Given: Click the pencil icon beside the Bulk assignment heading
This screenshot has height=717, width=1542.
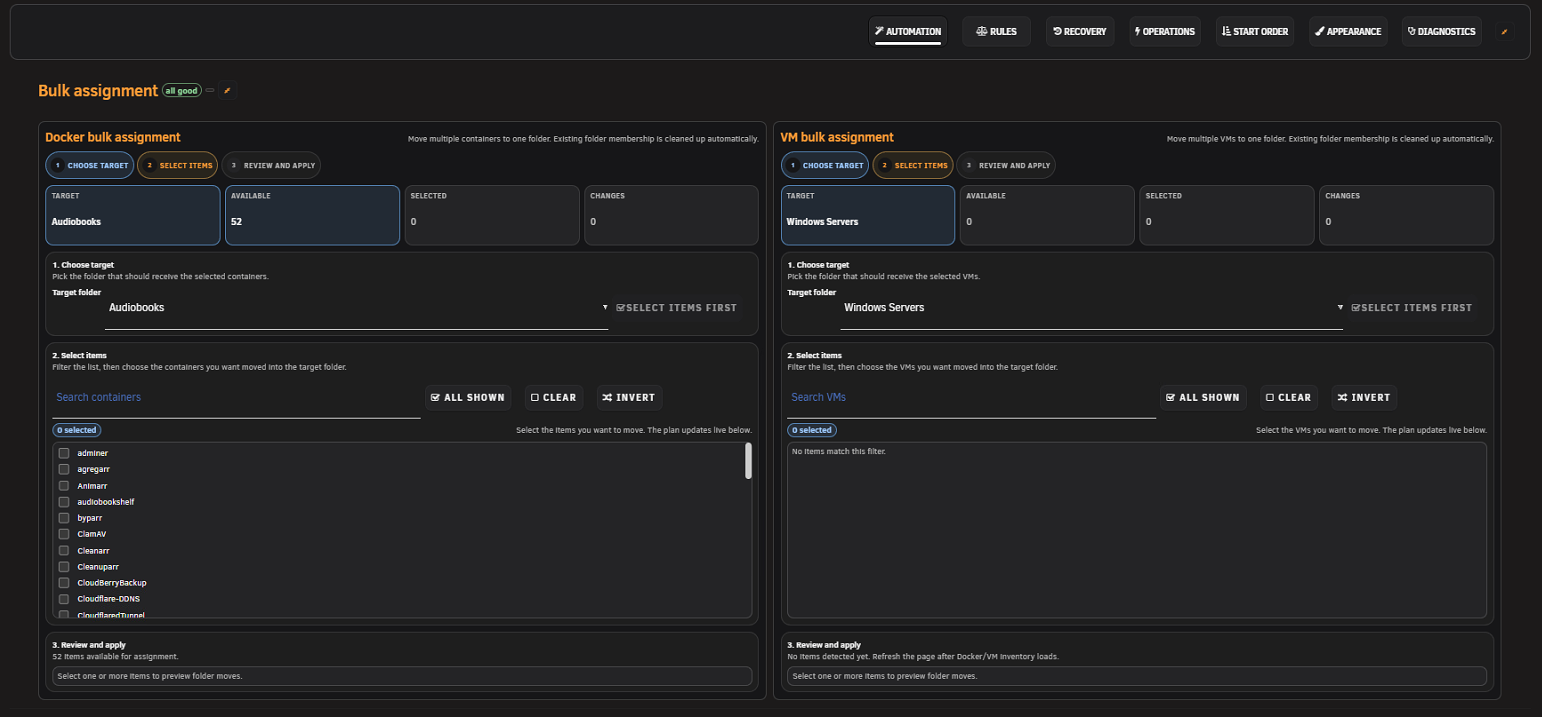Looking at the screenshot, I should pos(227,91).
